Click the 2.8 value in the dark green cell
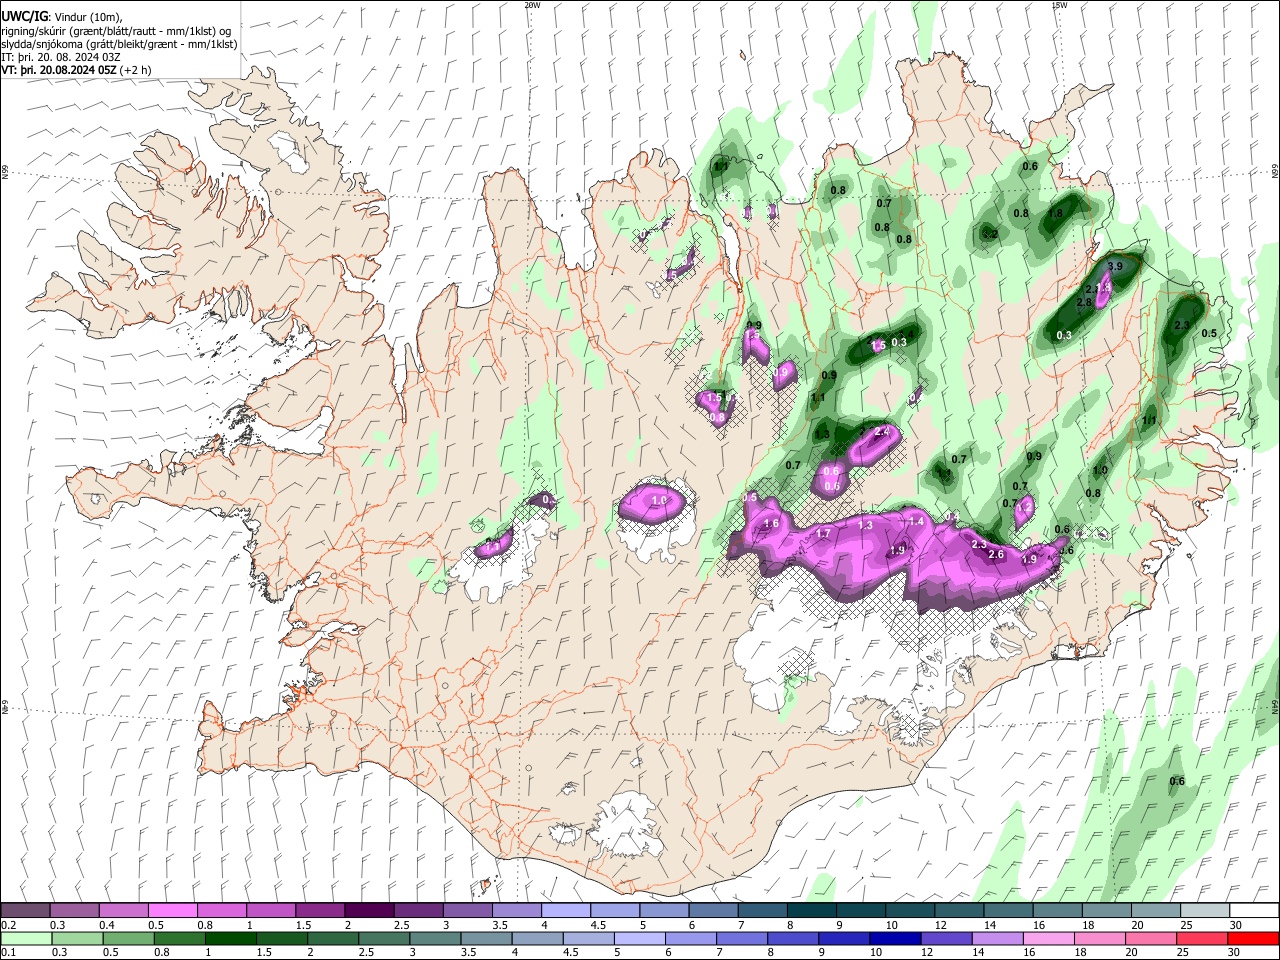The width and height of the screenshot is (1280, 960). pyautogui.click(x=1084, y=302)
